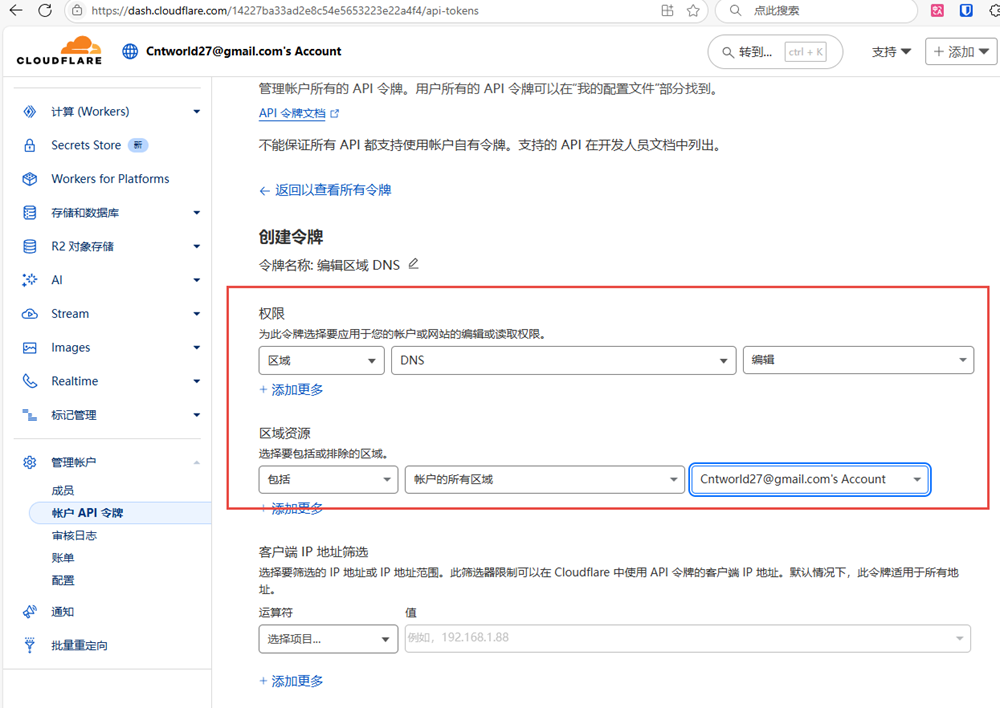Screen dimensions: 1000x708
Task: Click the notifications megaphone icon
Action: (29, 612)
